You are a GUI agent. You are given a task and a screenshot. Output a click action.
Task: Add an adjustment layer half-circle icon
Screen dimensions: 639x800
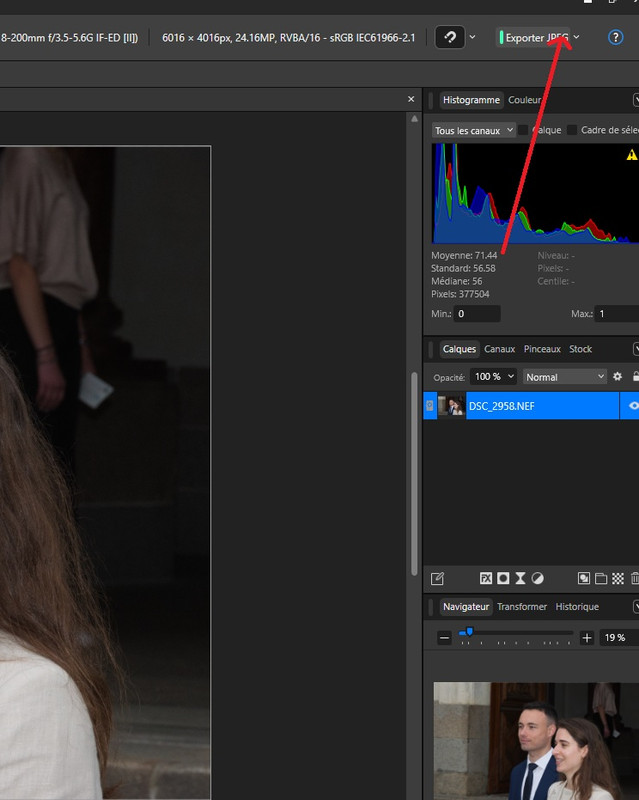click(x=537, y=578)
